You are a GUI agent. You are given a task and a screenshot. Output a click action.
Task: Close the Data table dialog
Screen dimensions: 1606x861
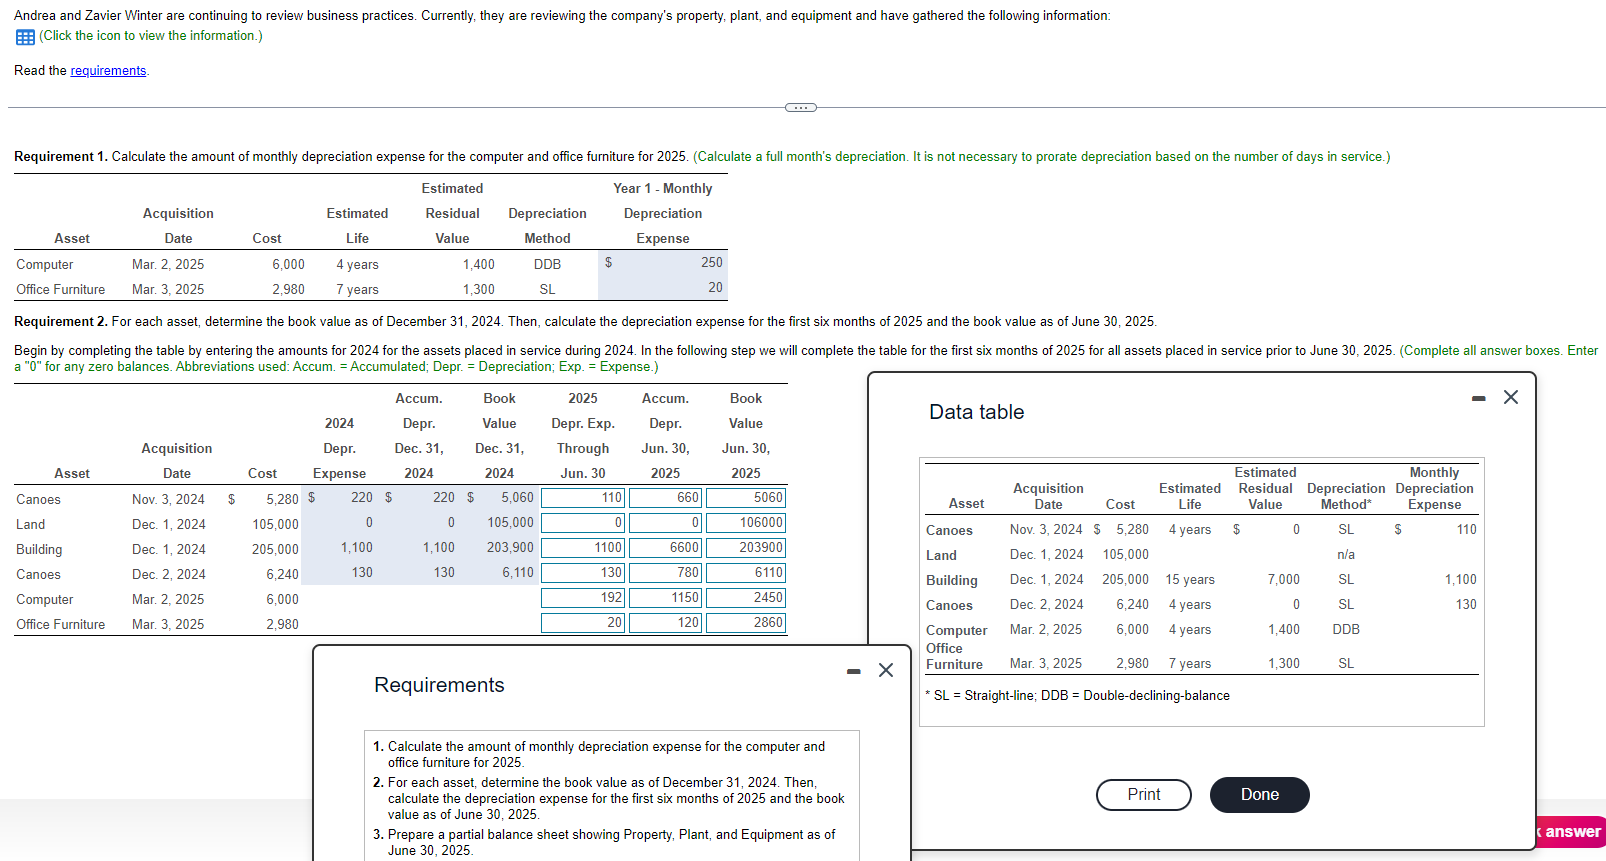pos(1511,397)
